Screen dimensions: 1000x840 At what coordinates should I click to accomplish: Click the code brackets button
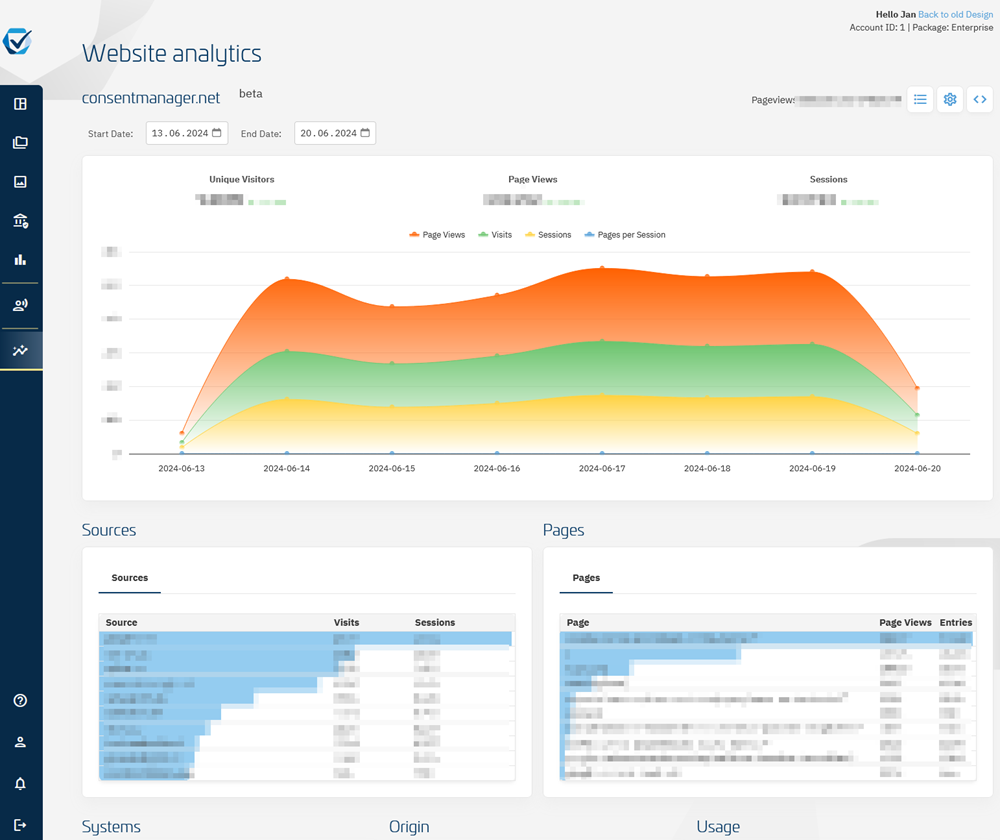point(980,99)
